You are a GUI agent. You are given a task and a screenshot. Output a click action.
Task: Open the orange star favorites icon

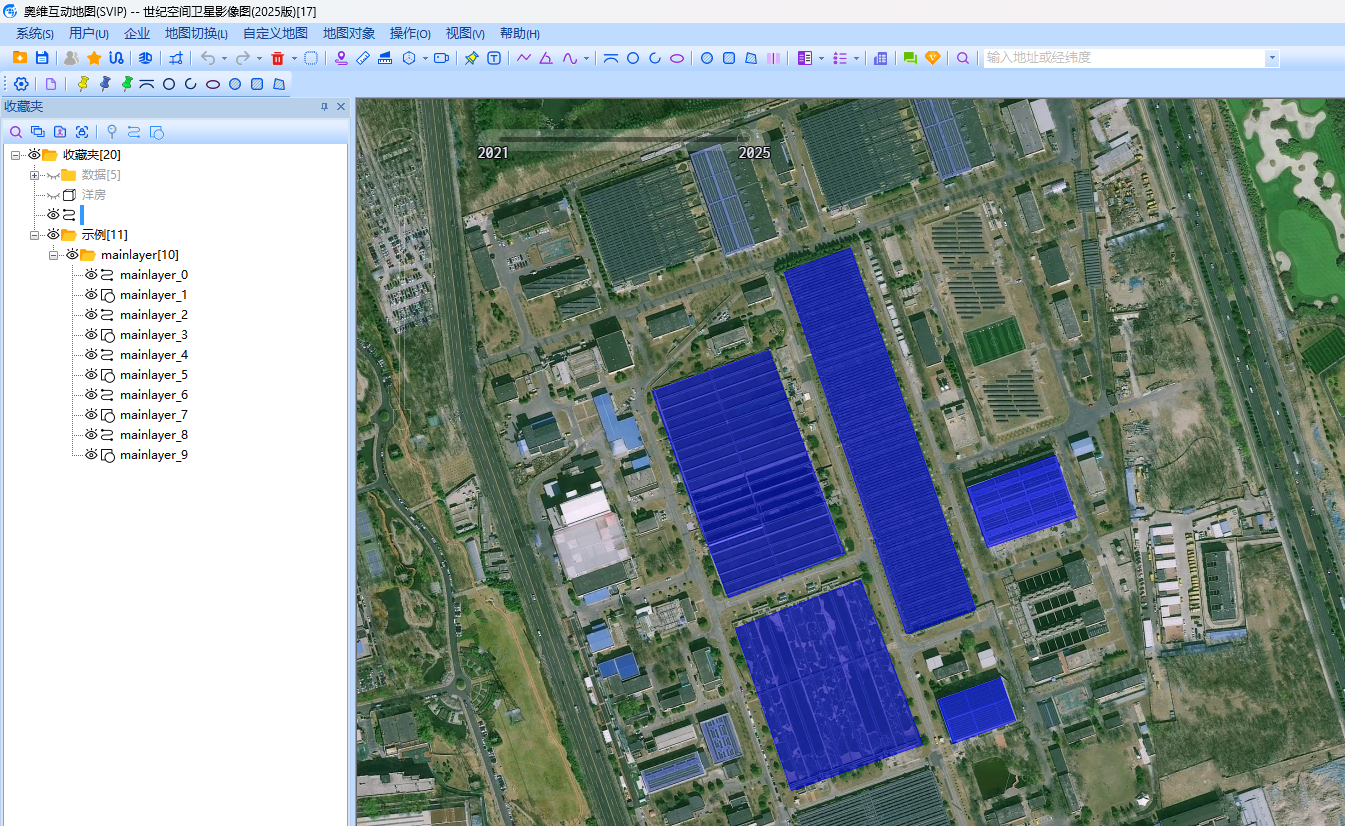click(94, 58)
